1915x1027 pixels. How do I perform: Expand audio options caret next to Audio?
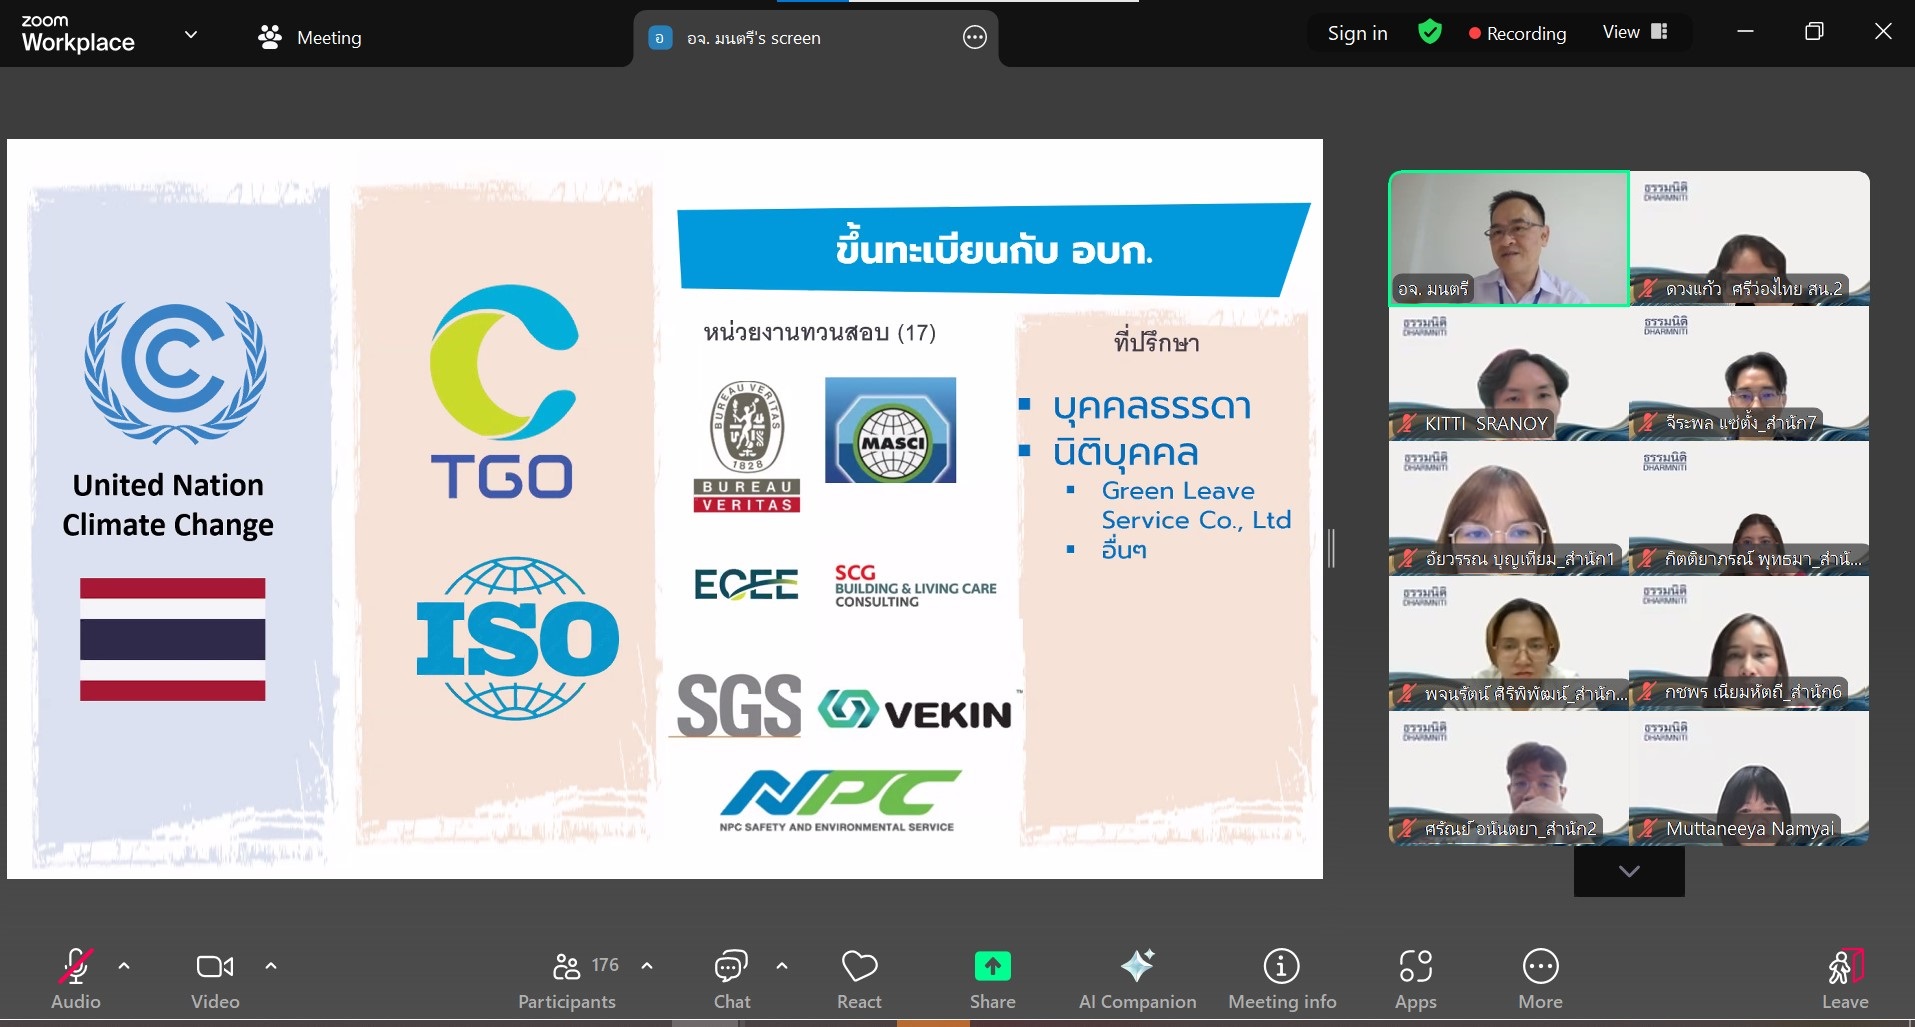[x=124, y=966]
